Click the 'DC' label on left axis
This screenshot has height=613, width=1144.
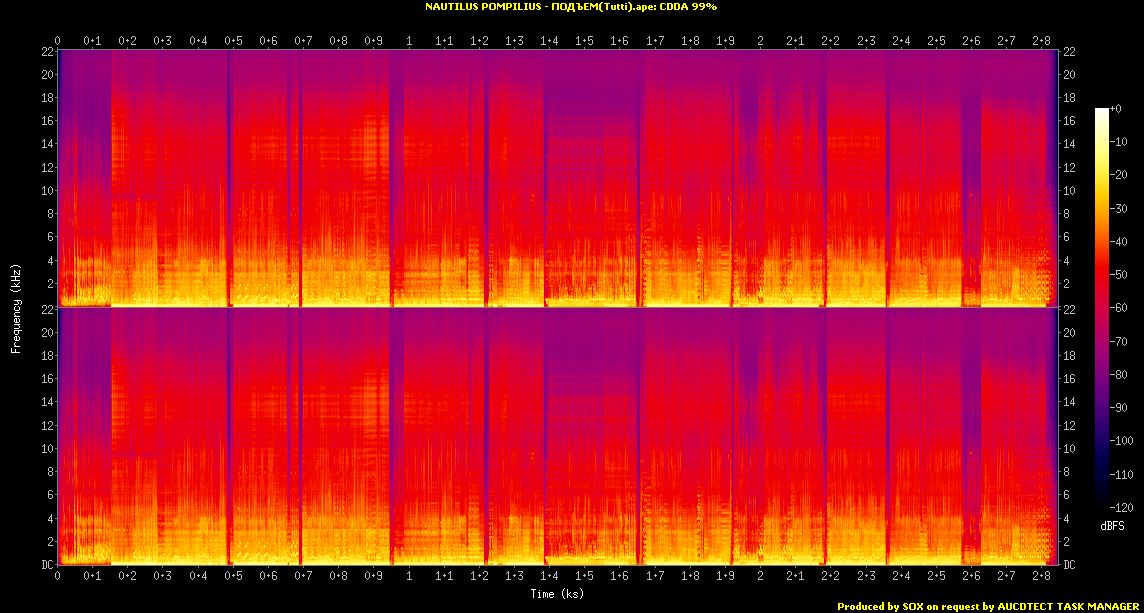point(47,565)
